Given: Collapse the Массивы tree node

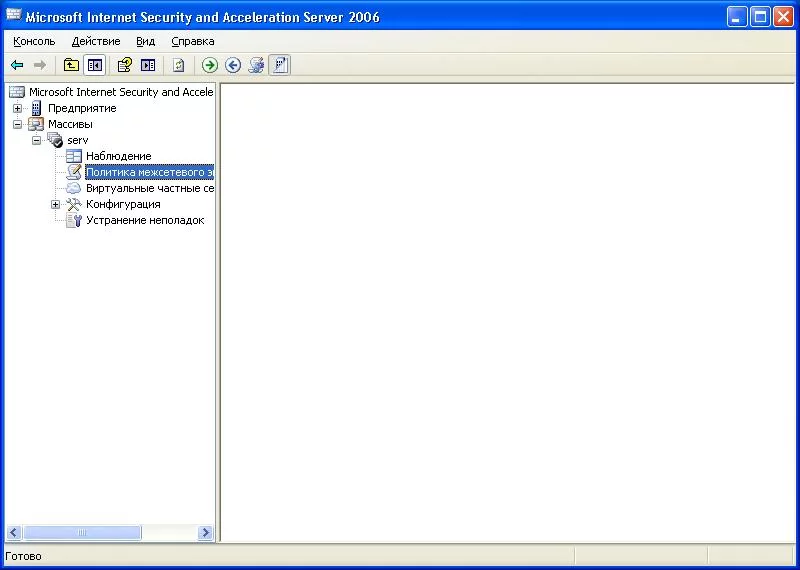Looking at the screenshot, I should pyautogui.click(x=17, y=124).
